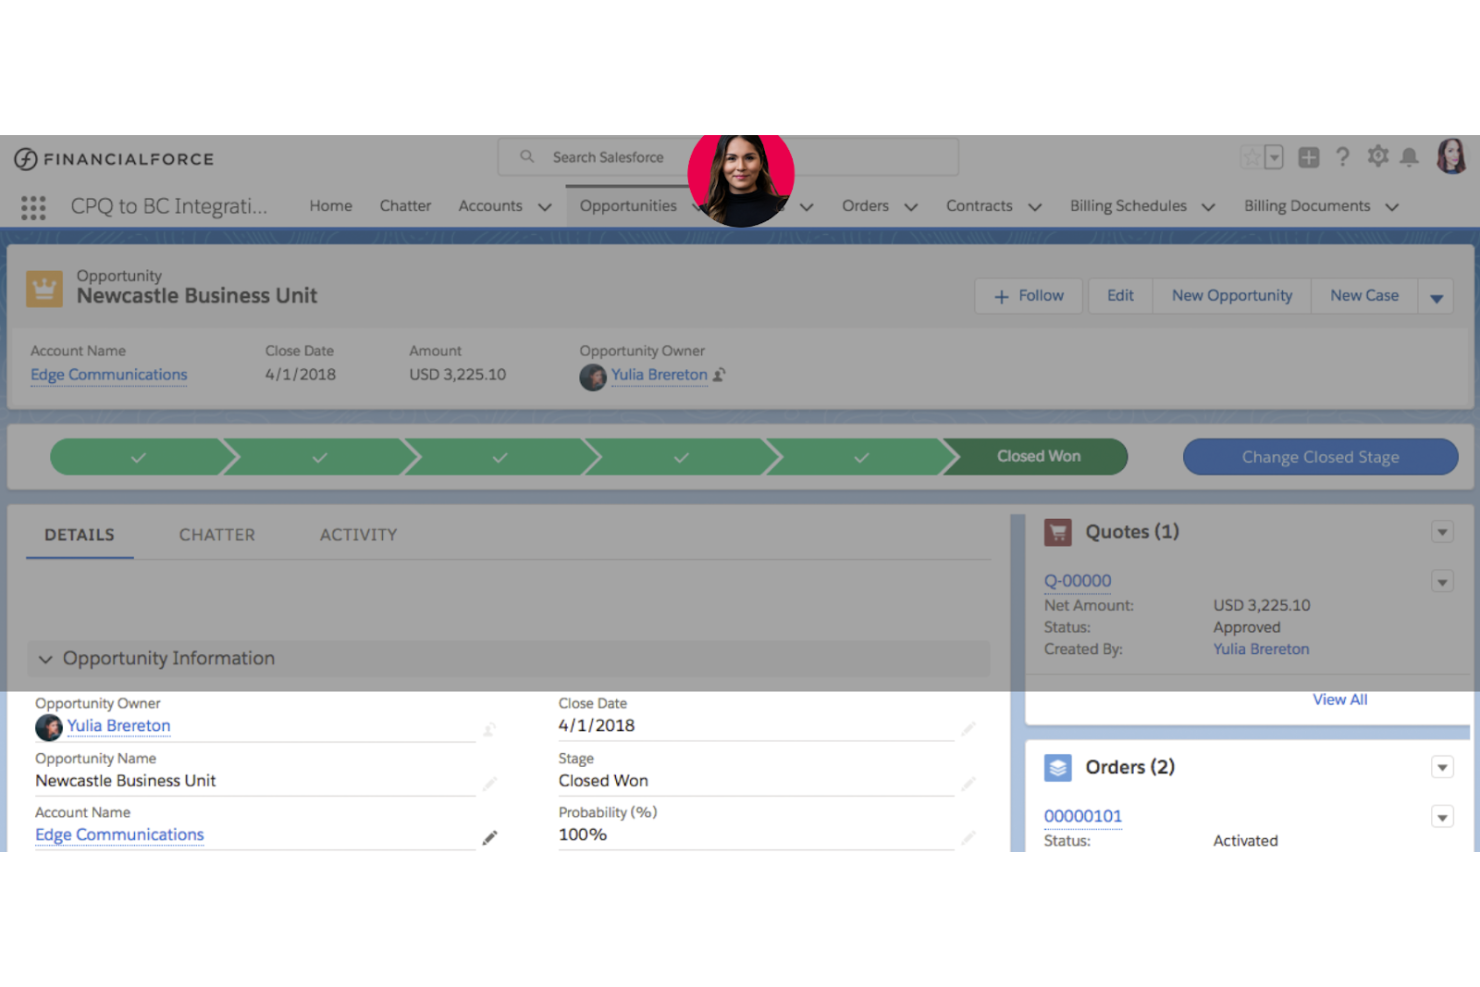Switch to the CHATTER detail tab
The height and width of the screenshot is (987, 1480).
pyautogui.click(x=217, y=535)
